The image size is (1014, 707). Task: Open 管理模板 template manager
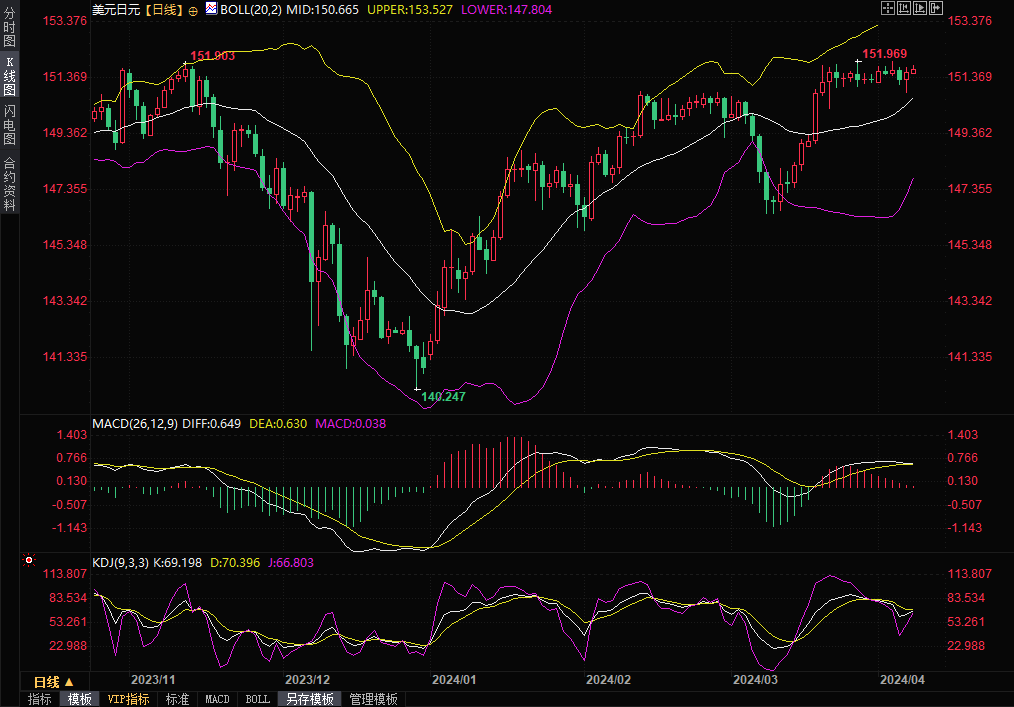click(x=373, y=699)
